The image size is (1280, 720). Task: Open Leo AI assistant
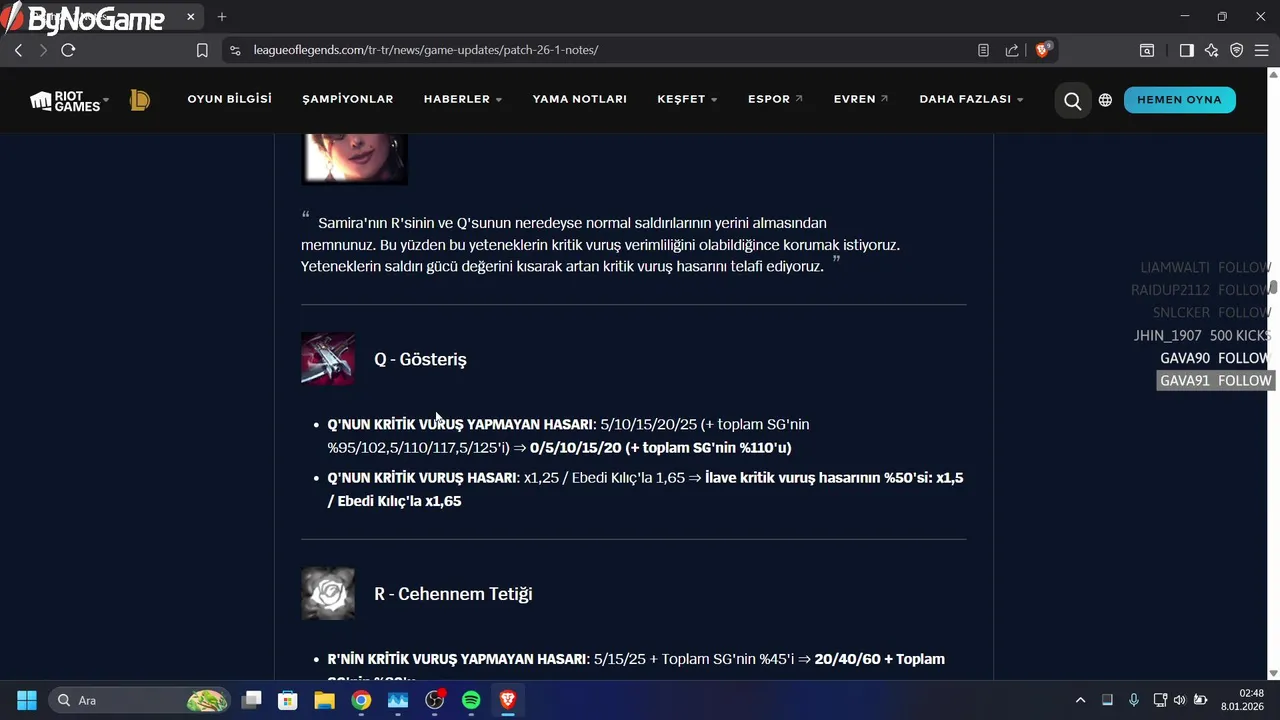(x=1211, y=50)
